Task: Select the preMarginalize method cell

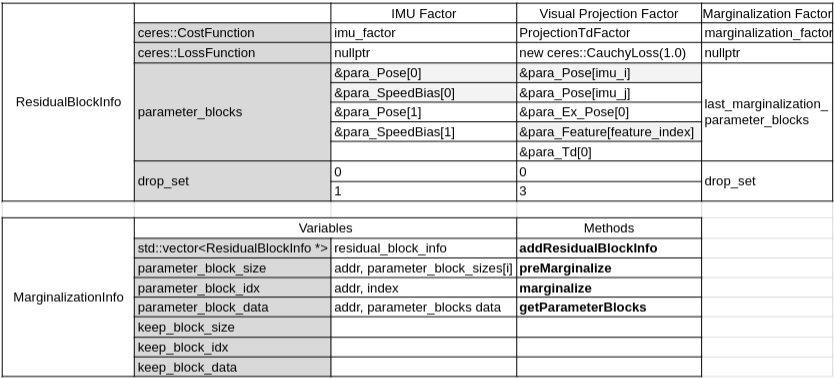Action: [x=608, y=268]
